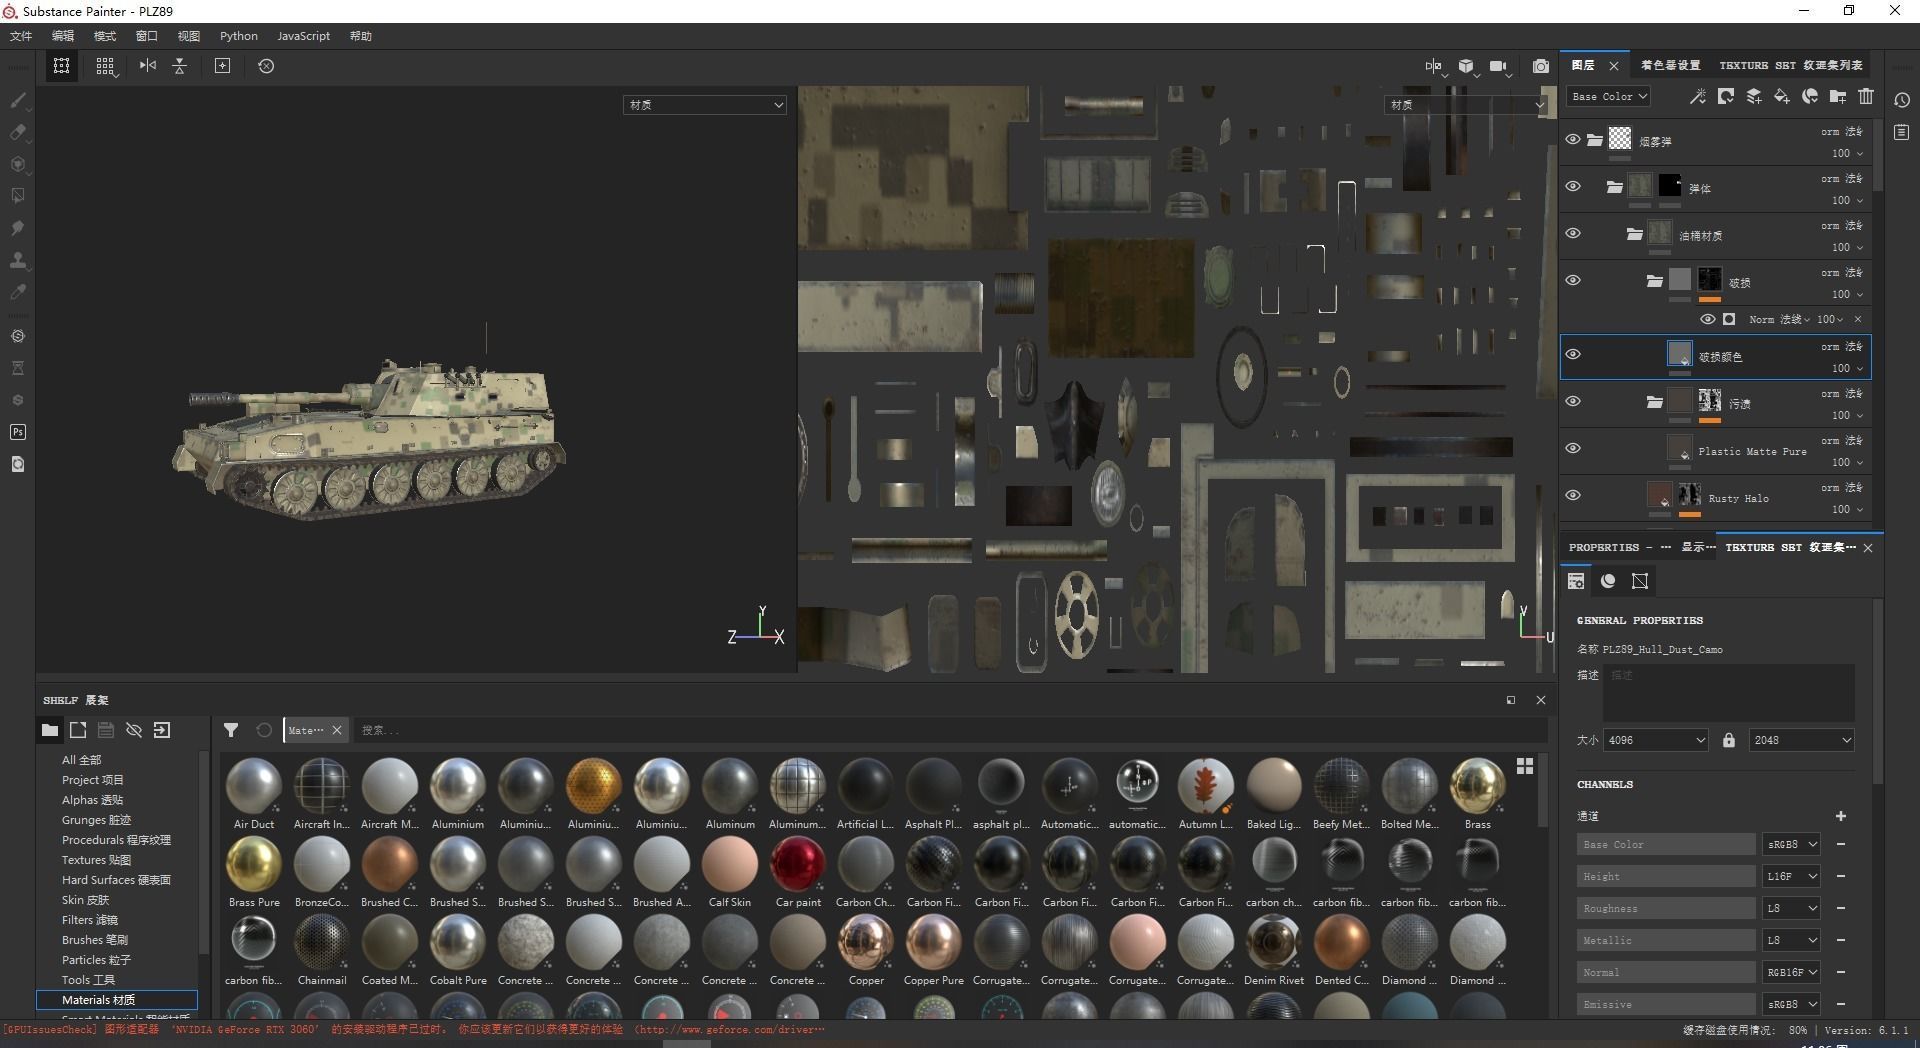Select Materials 材质 shelf category
The width and height of the screenshot is (1920, 1048).
(x=117, y=1000)
